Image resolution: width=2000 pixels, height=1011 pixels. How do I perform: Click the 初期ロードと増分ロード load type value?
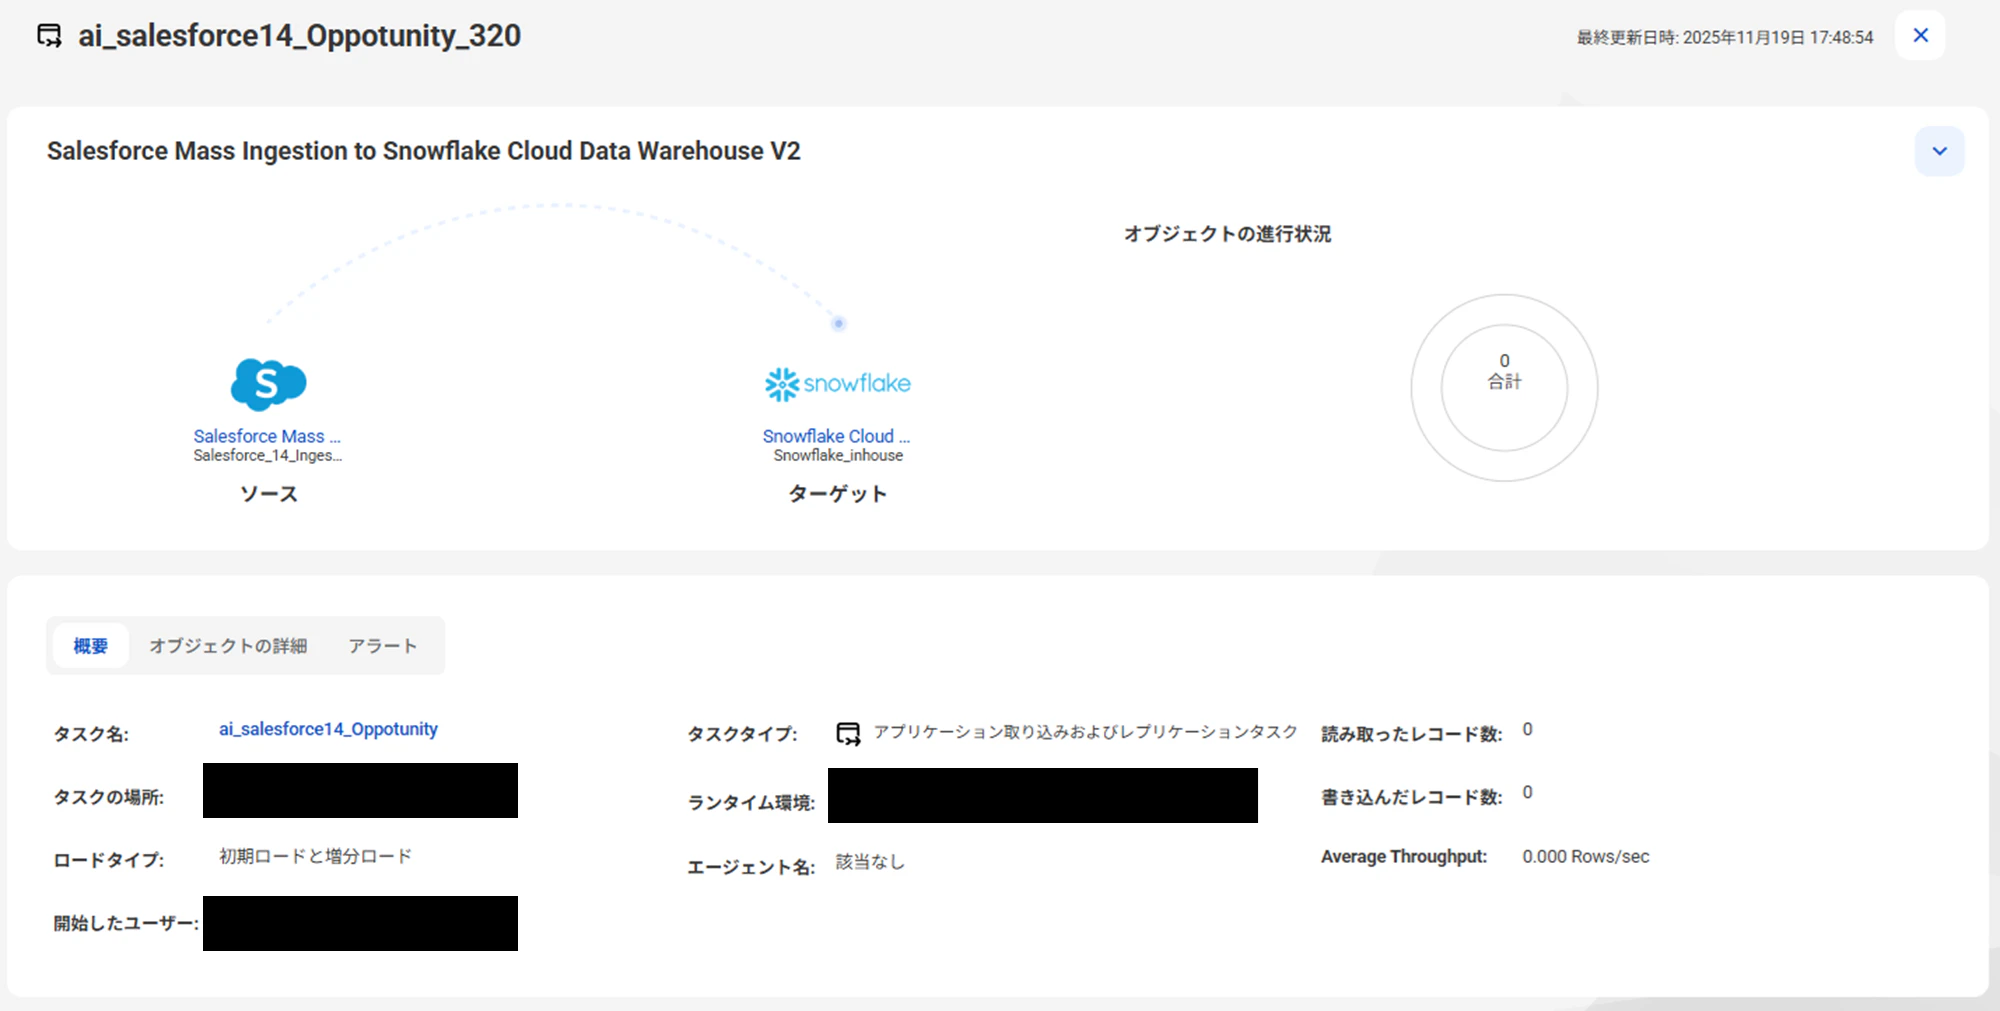point(315,856)
